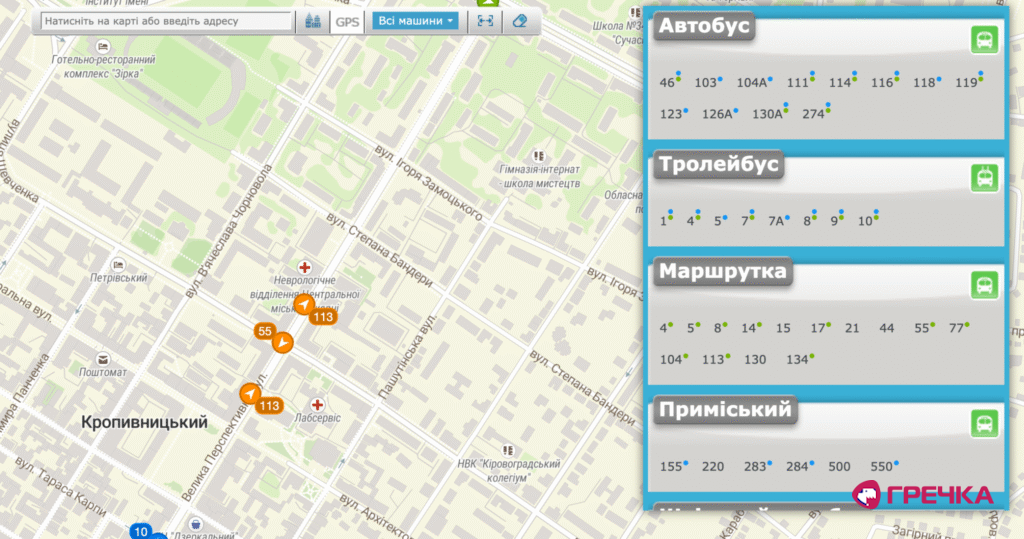Select bus route 116
1024x539 pixels.
click(884, 82)
